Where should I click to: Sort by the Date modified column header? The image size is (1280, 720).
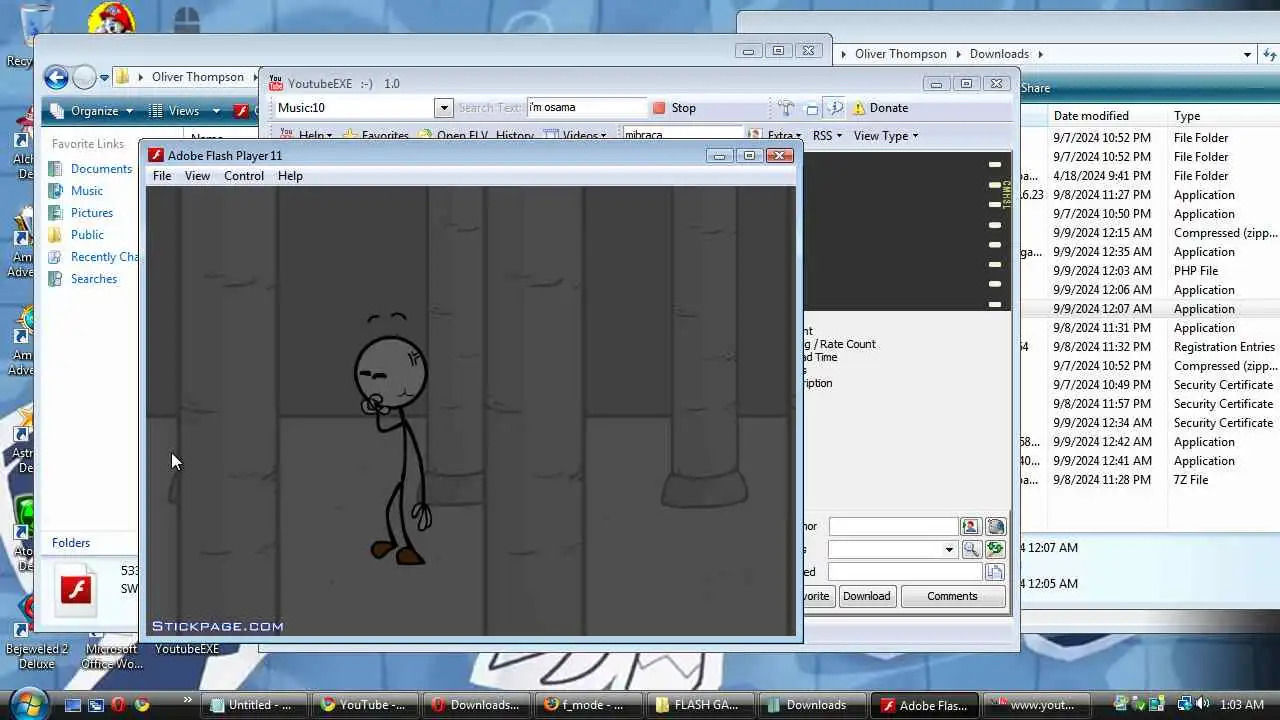(1091, 116)
